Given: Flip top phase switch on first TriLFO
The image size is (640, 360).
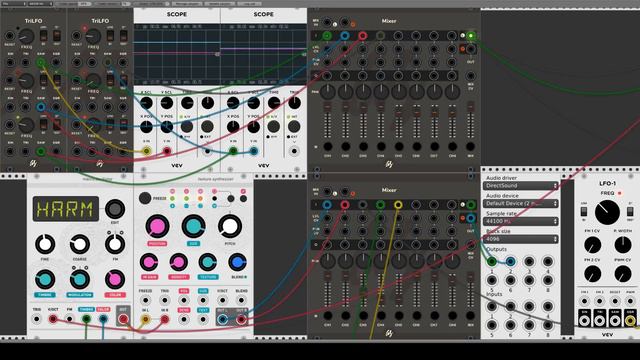Looking at the screenshot, I should [56, 36].
